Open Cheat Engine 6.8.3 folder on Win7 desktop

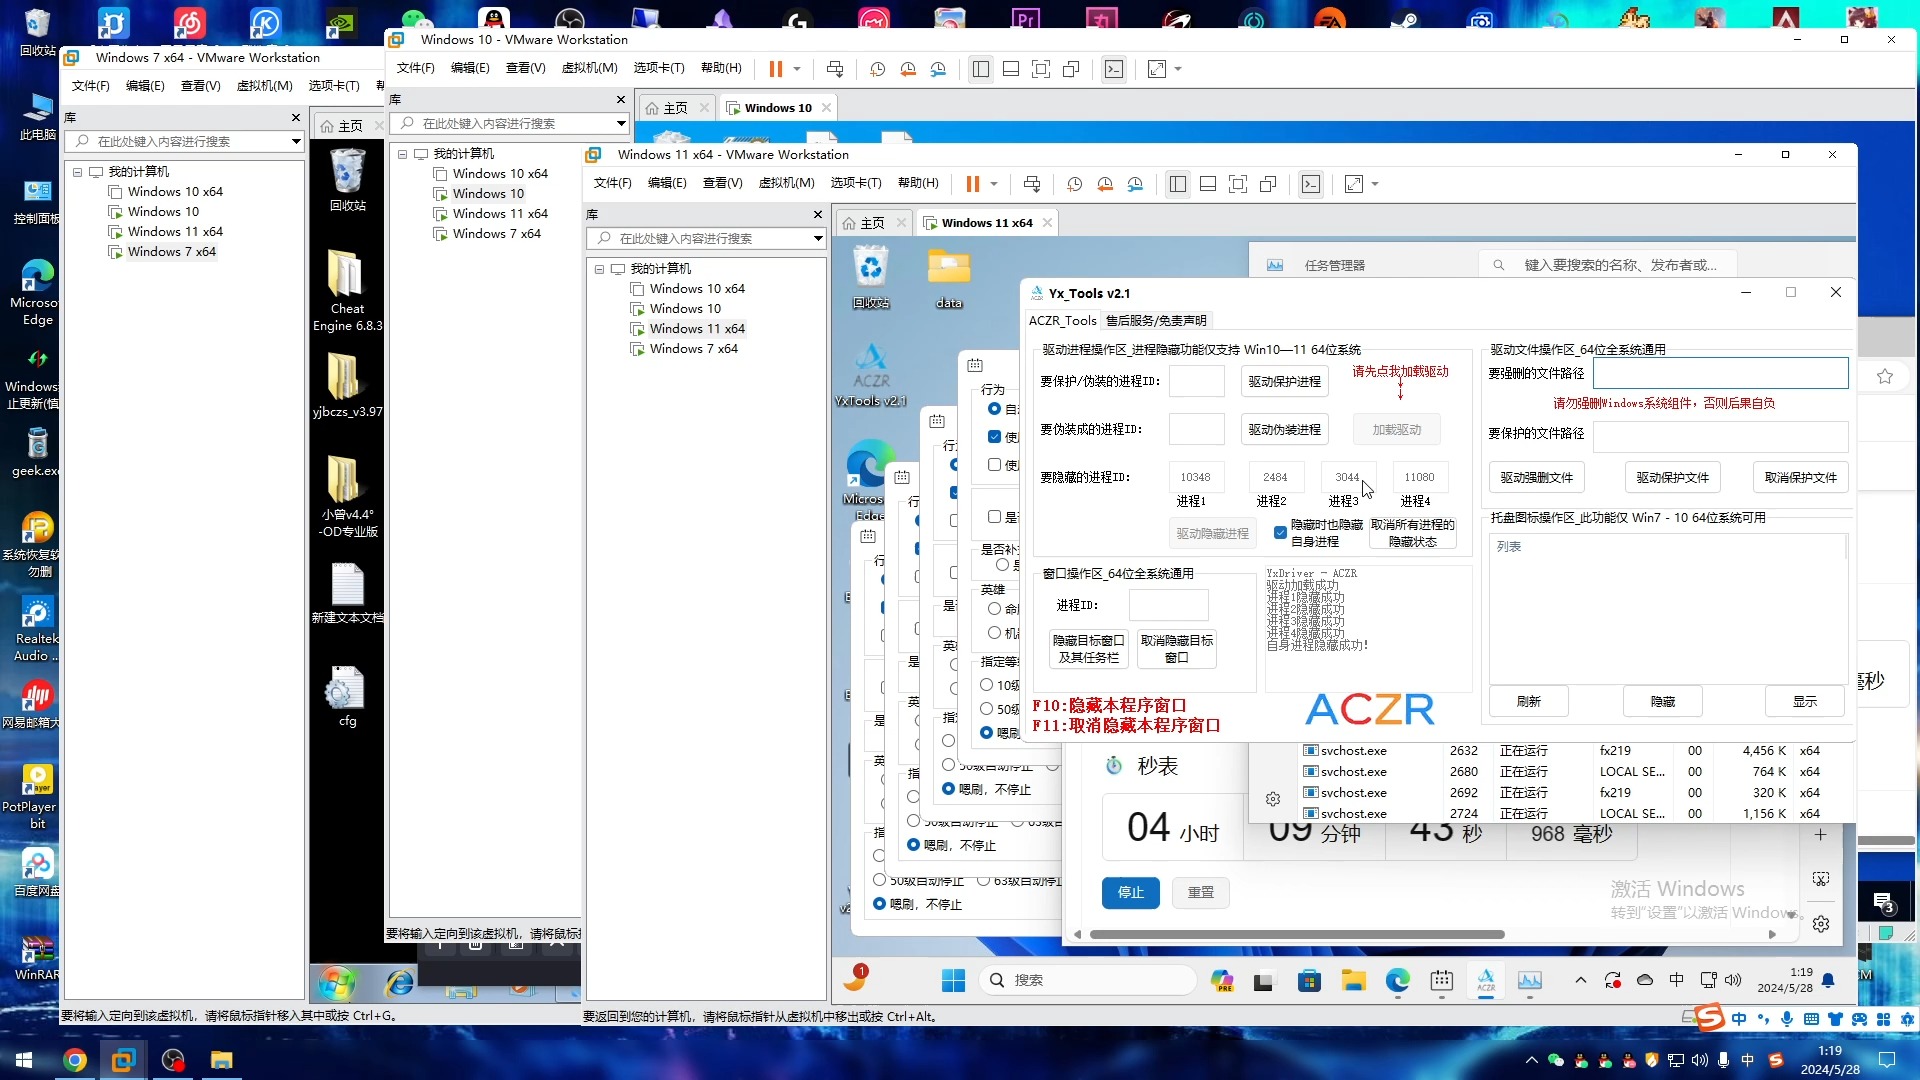347,290
